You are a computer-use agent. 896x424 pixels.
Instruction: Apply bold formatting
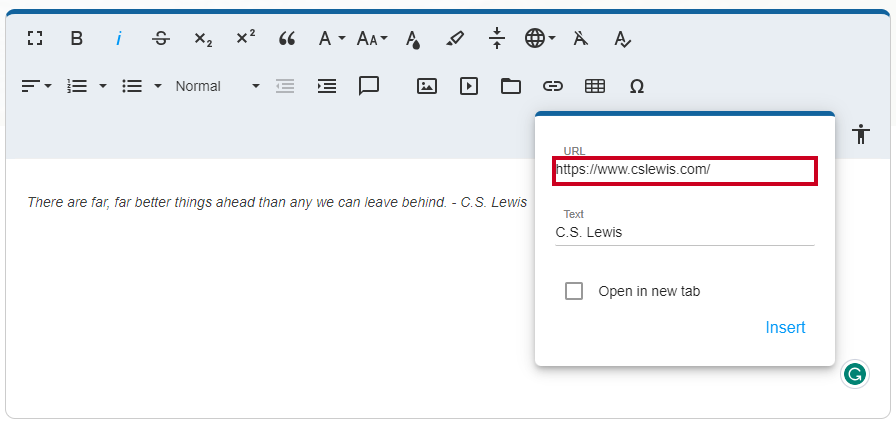pyautogui.click(x=77, y=39)
